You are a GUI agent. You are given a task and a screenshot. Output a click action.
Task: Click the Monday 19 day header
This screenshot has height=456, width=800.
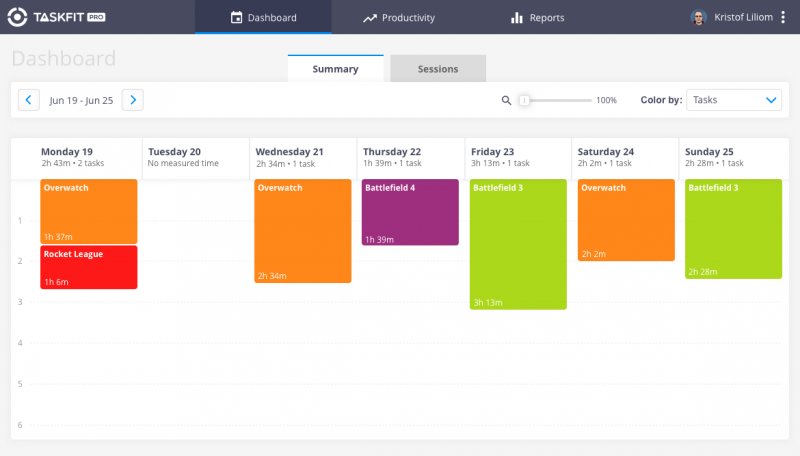(67, 151)
